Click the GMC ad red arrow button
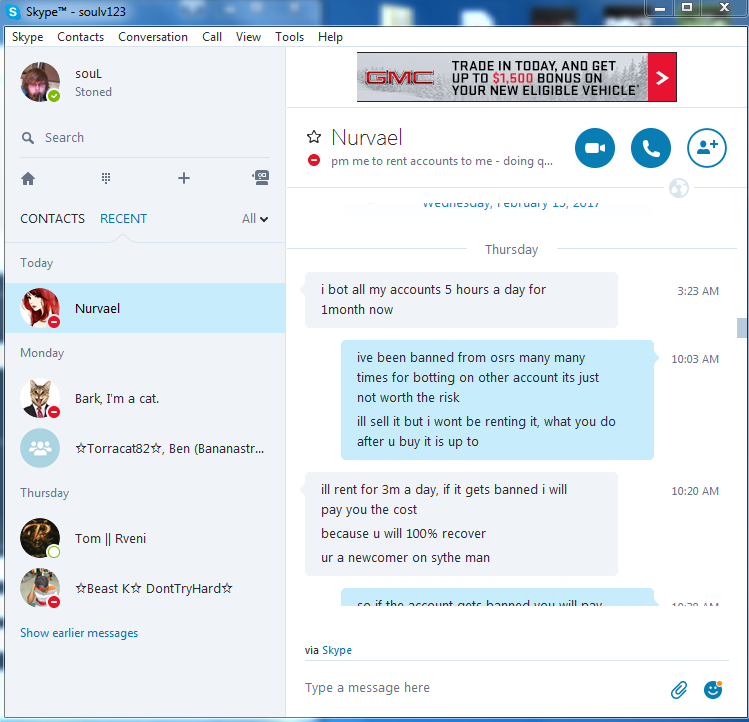Viewport: 749px width, 722px height. (662, 77)
